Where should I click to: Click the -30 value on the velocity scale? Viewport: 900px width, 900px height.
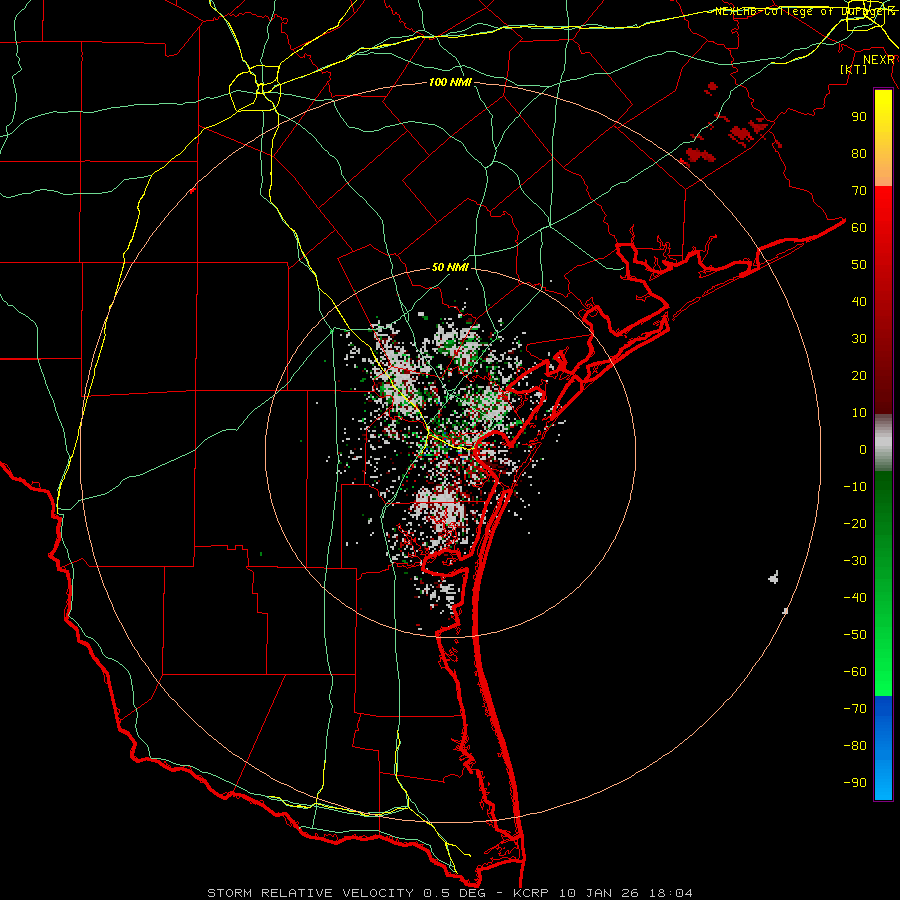tap(855, 561)
